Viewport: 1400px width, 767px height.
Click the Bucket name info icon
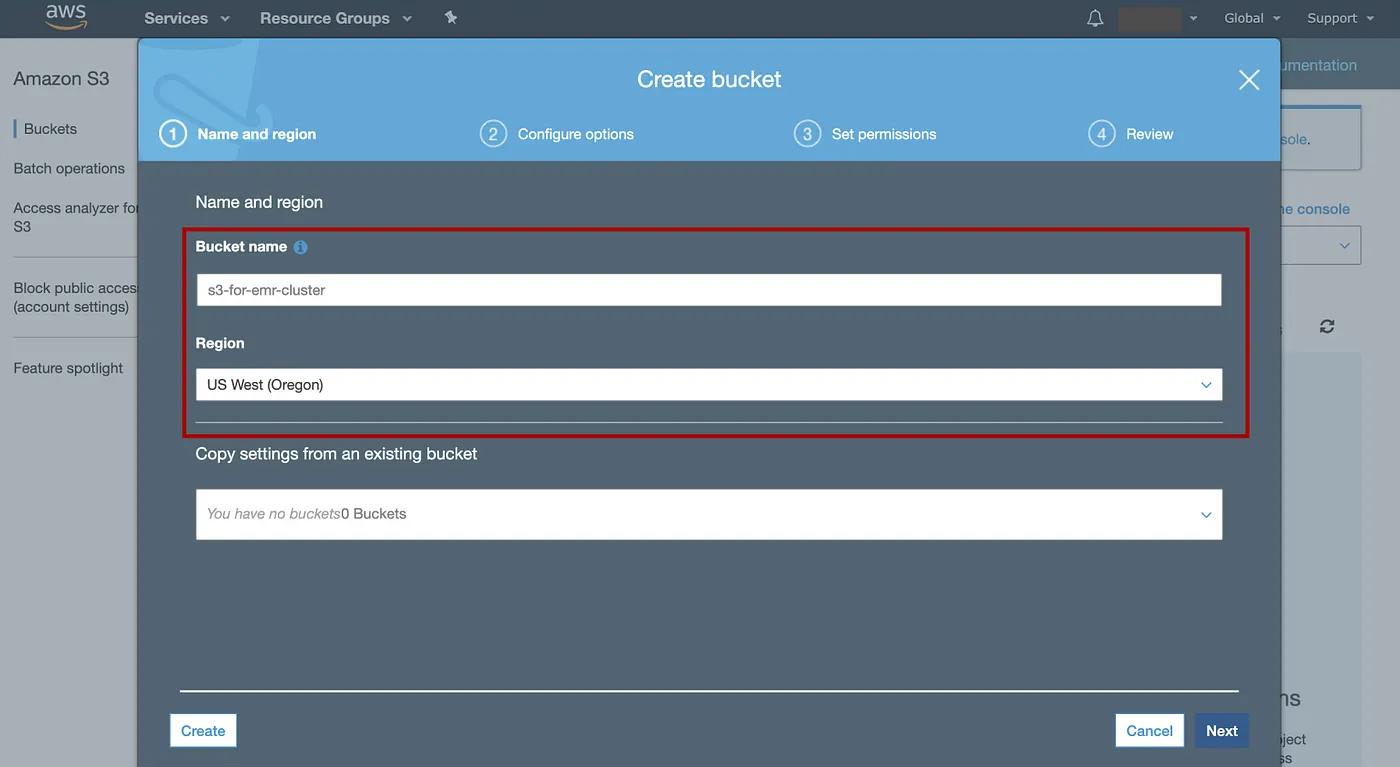[301, 247]
